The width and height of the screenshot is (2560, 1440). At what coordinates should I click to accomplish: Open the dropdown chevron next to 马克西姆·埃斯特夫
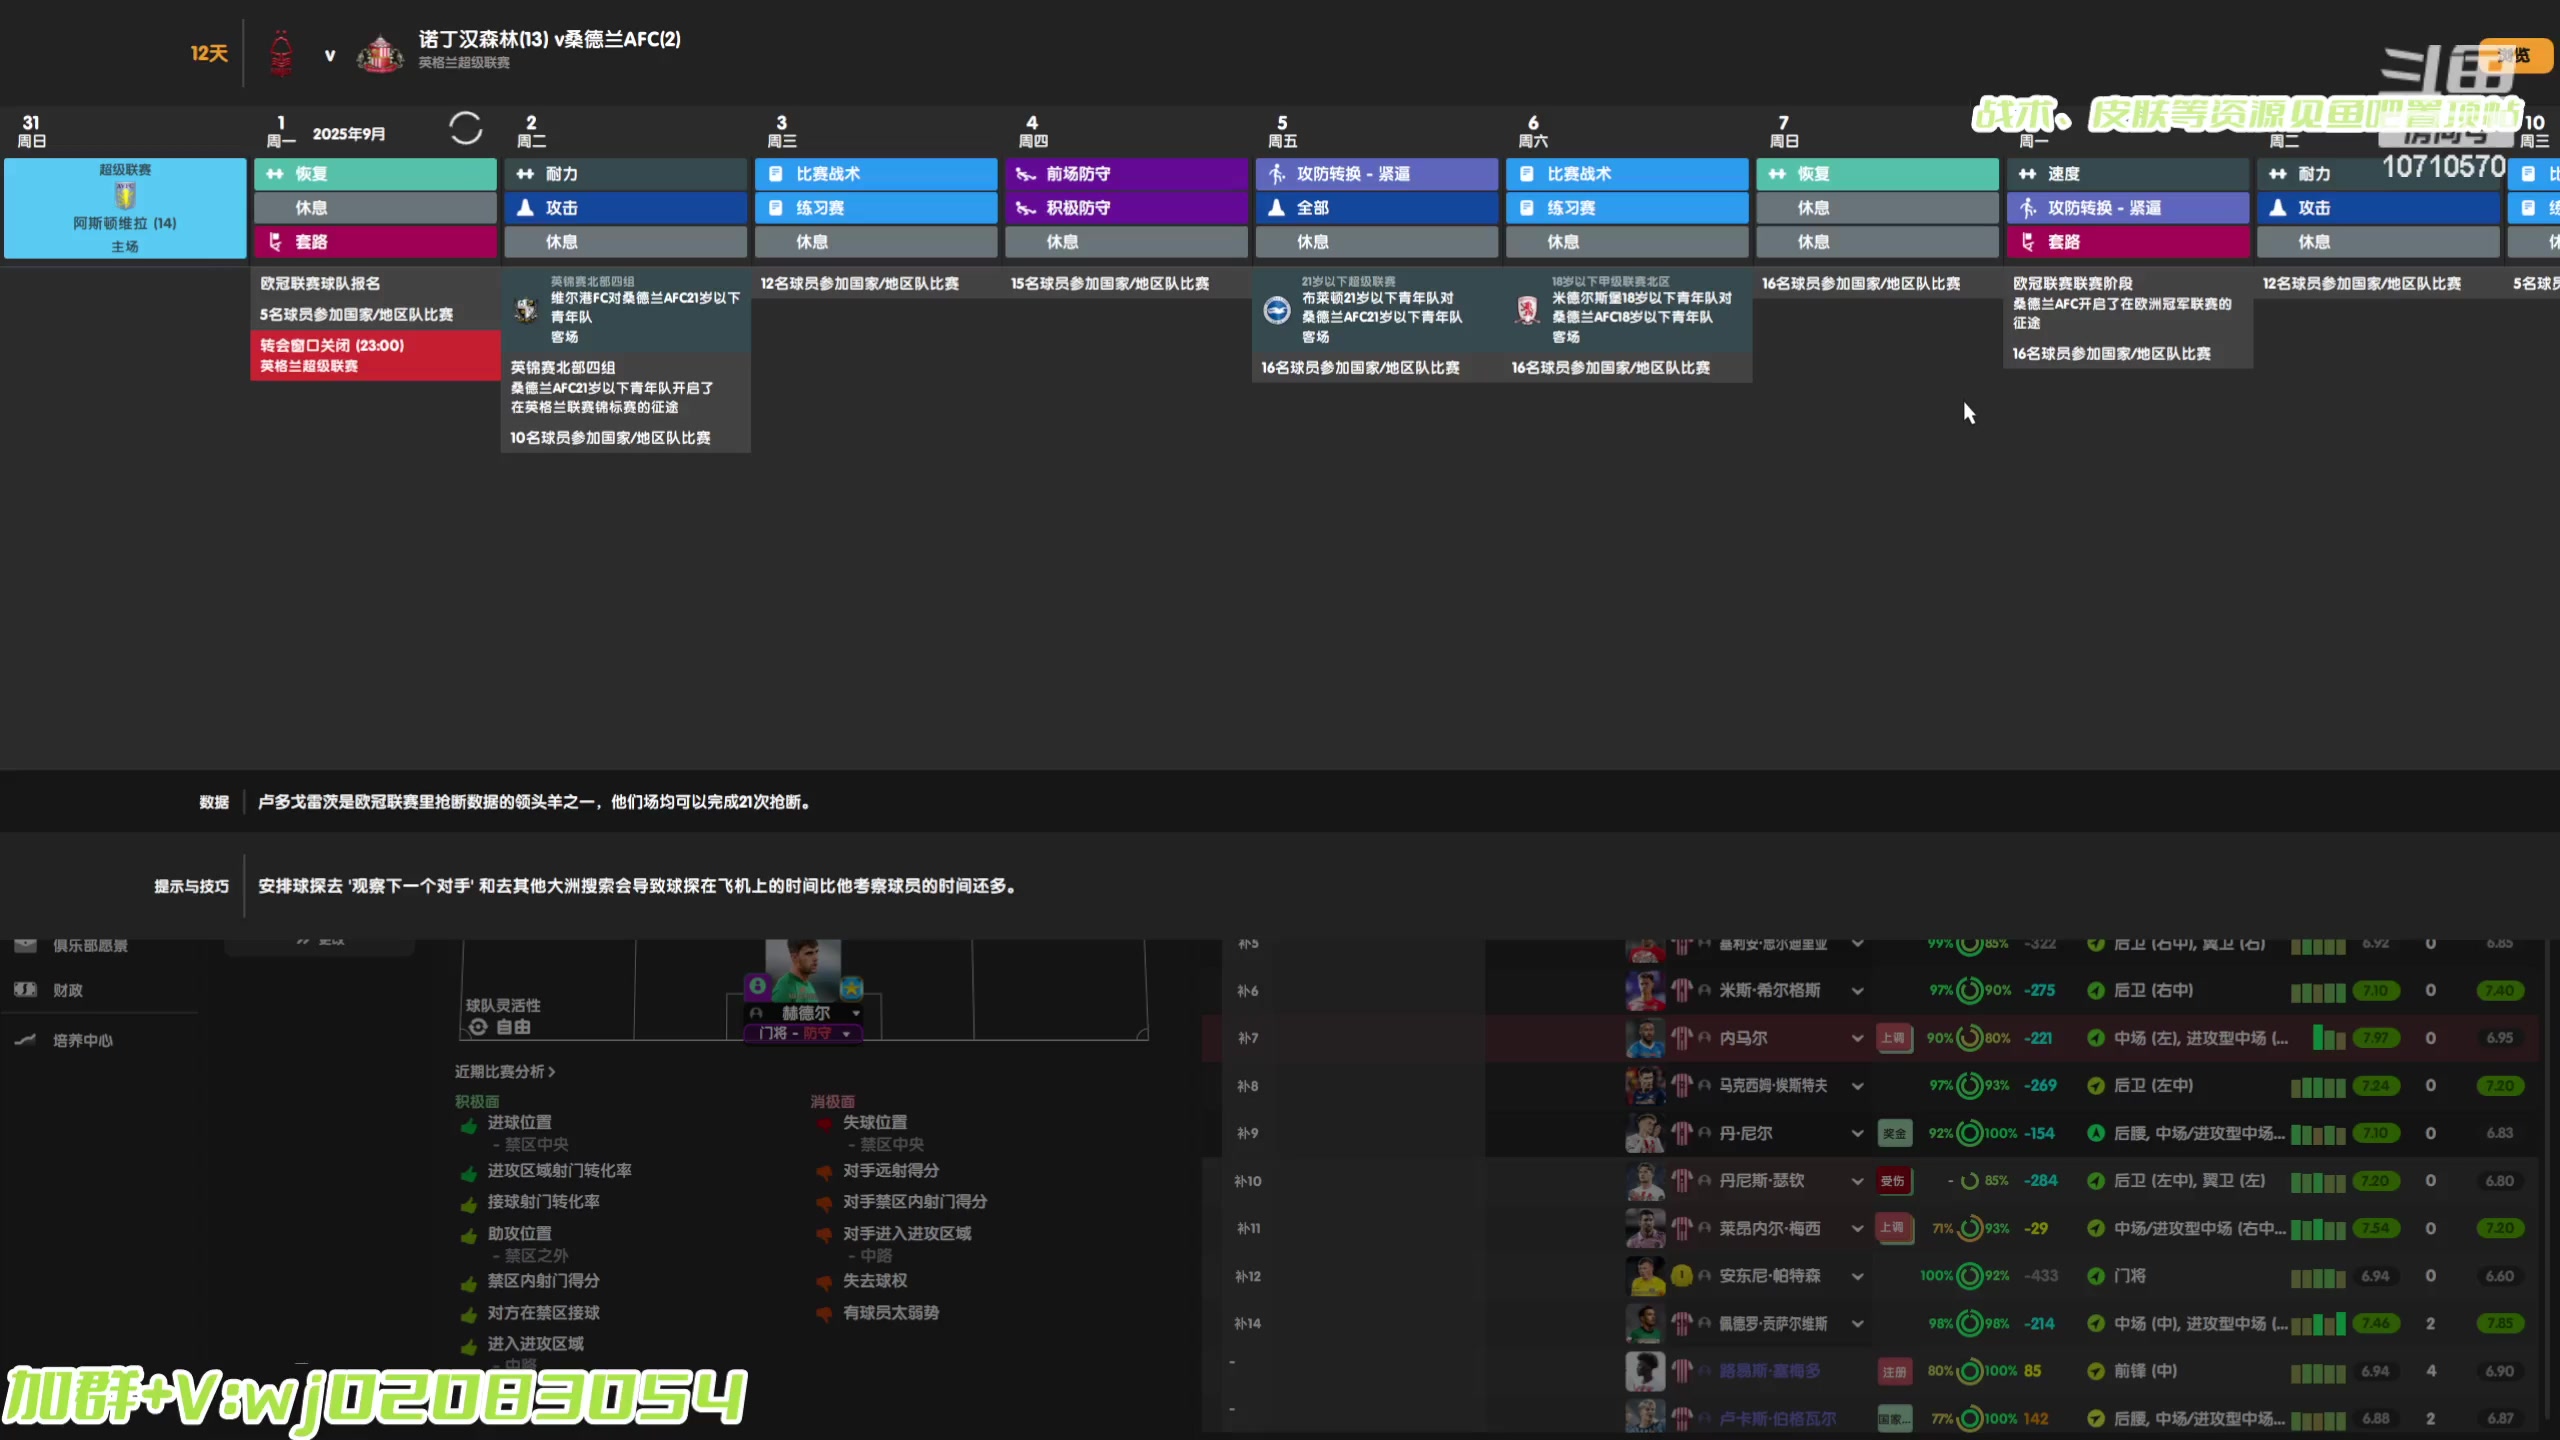[1857, 1086]
